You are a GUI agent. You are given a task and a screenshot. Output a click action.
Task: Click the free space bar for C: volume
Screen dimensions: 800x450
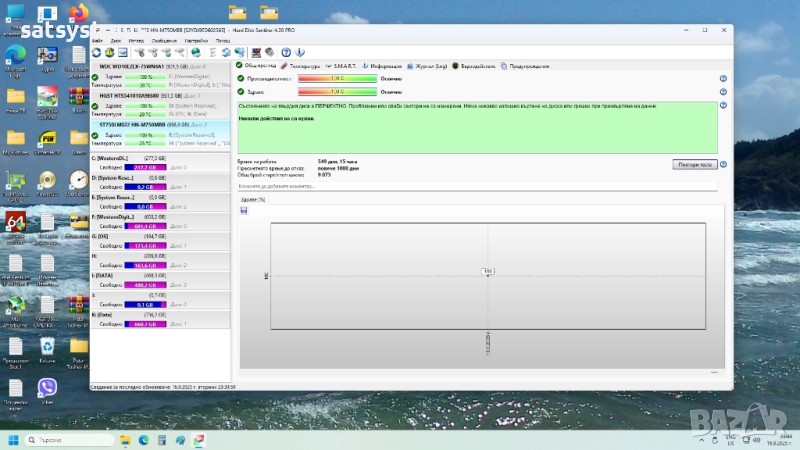(x=144, y=167)
